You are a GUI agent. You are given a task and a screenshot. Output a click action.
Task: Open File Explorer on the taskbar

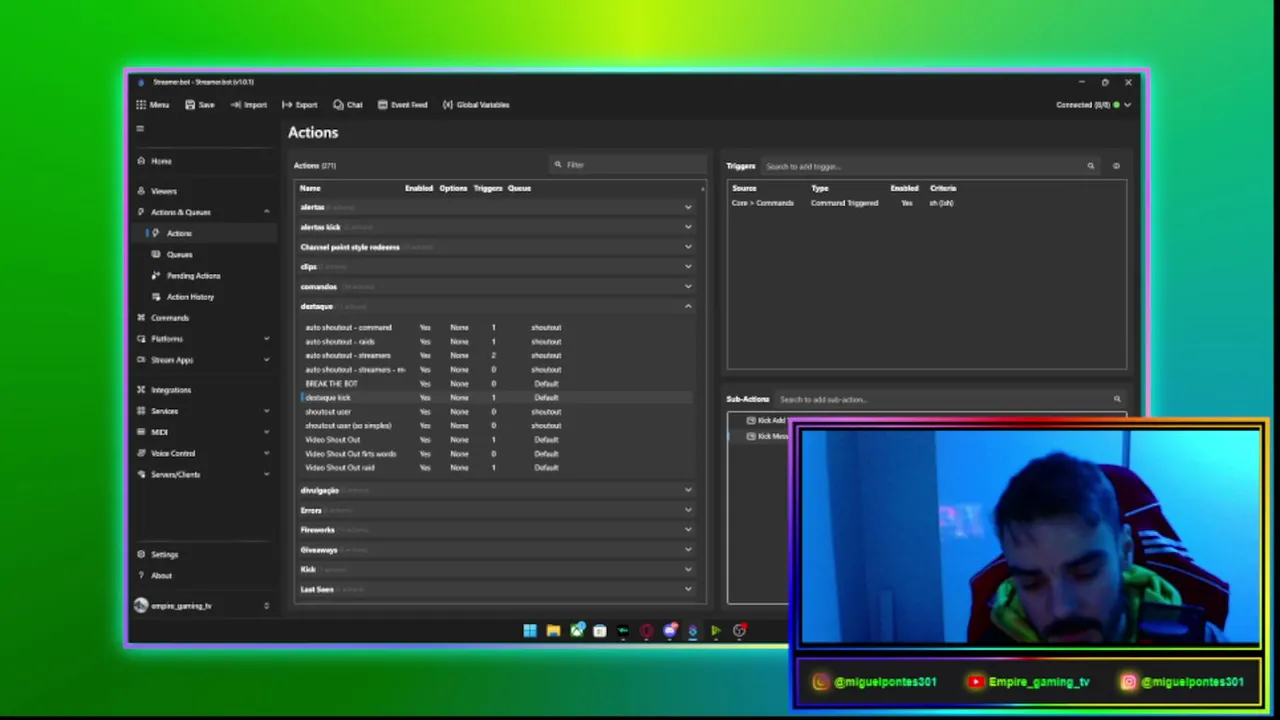(x=553, y=630)
